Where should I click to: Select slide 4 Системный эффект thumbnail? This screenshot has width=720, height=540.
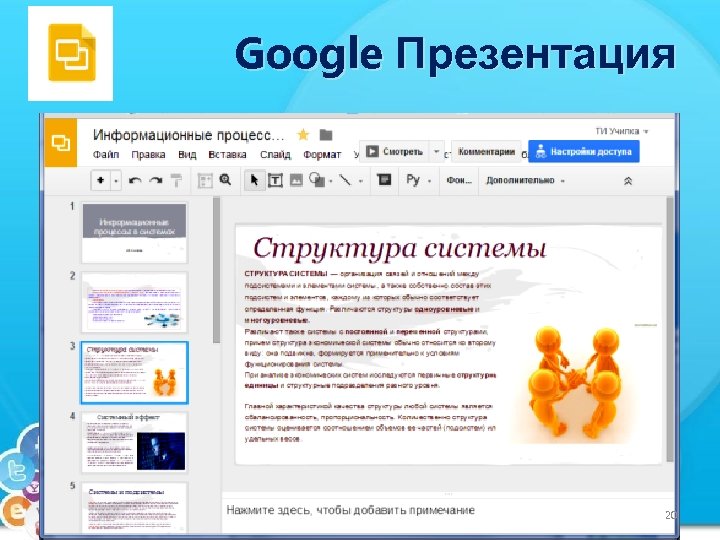click(x=135, y=442)
